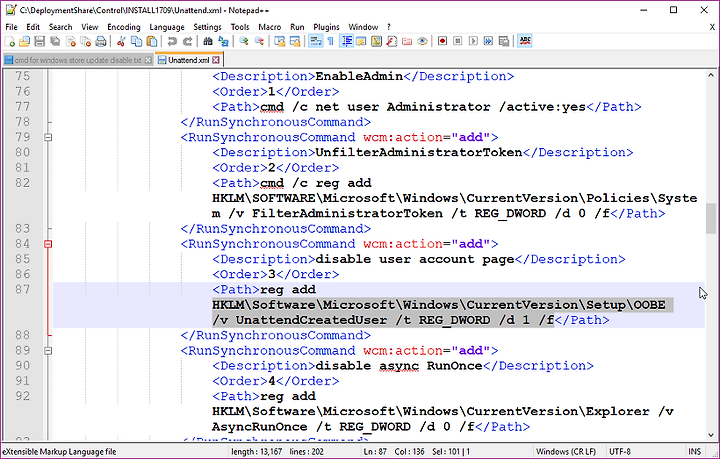Click the INS insert mode indicator

click(695, 452)
